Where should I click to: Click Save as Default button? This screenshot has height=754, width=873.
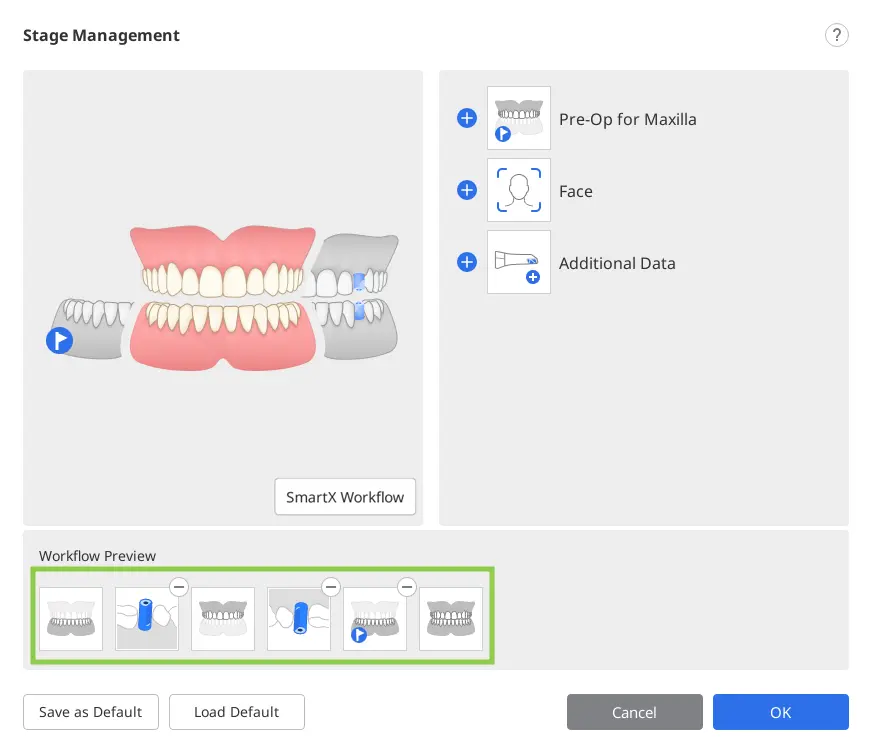(91, 712)
